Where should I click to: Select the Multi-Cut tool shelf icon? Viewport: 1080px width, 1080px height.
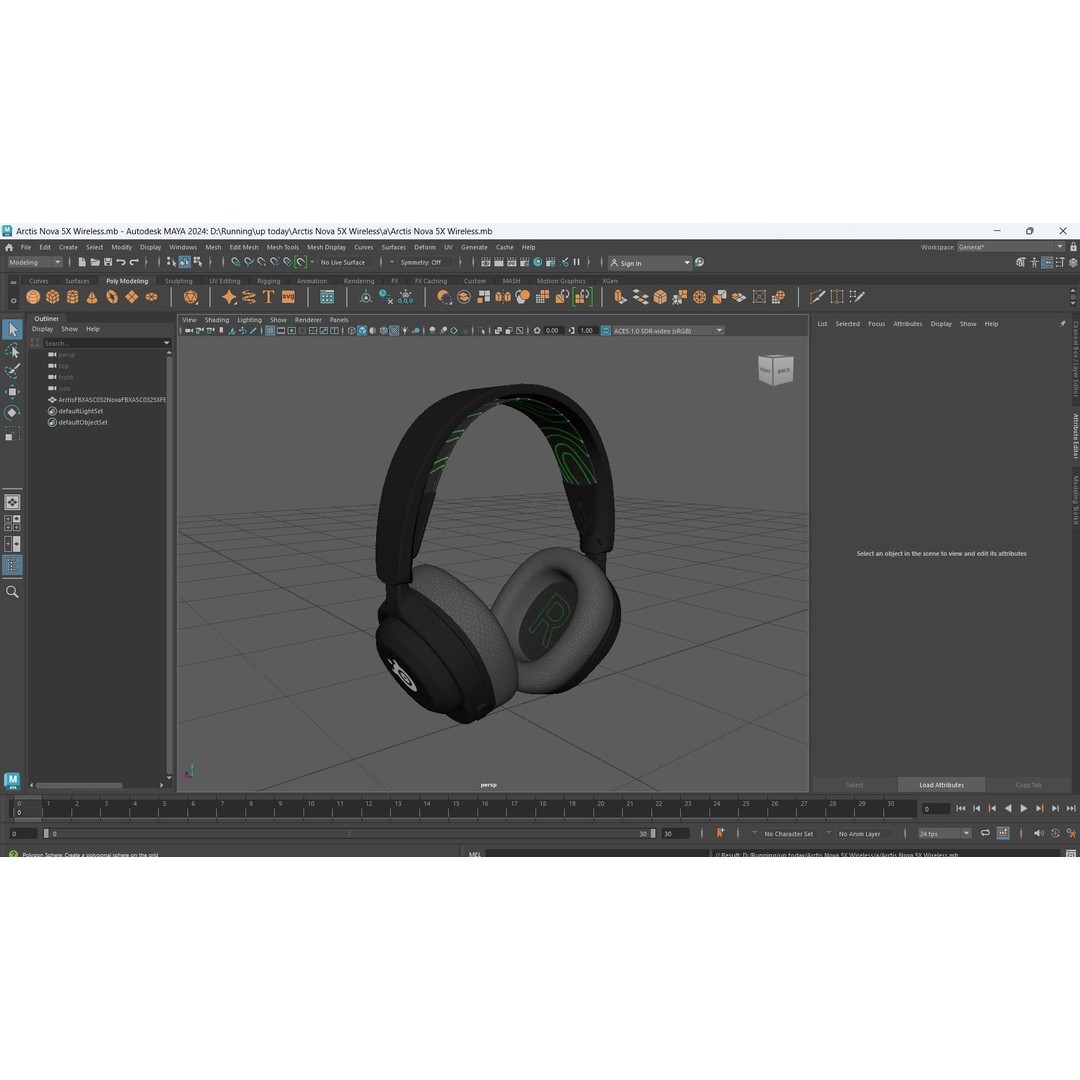tap(817, 297)
